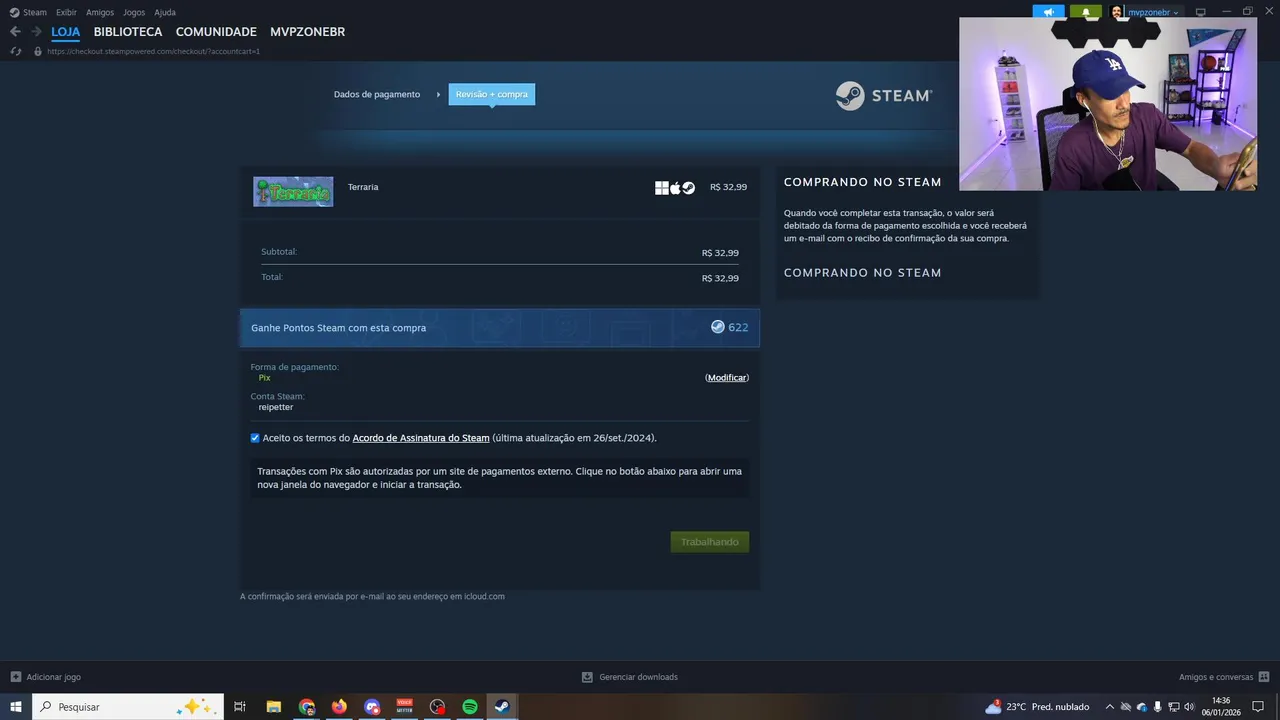This screenshot has width=1280, height=720.
Task: Click the Subtotal label
Action: [279, 252]
